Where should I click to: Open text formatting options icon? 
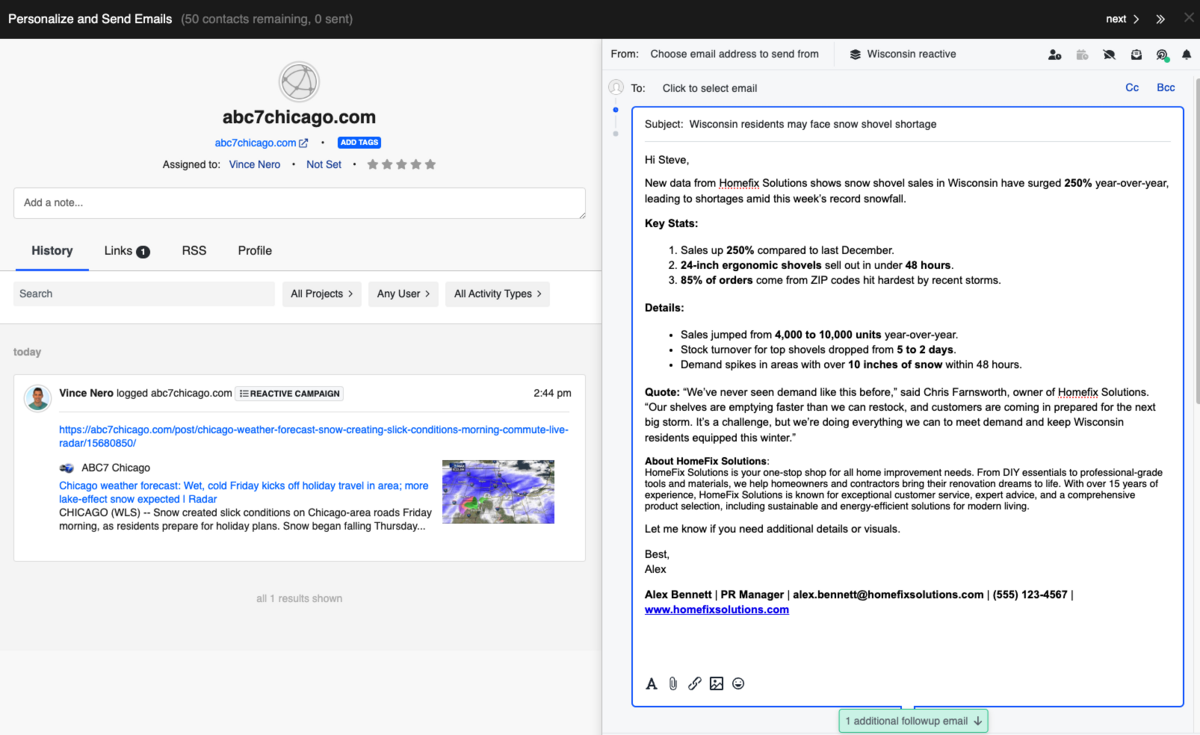pyautogui.click(x=651, y=684)
